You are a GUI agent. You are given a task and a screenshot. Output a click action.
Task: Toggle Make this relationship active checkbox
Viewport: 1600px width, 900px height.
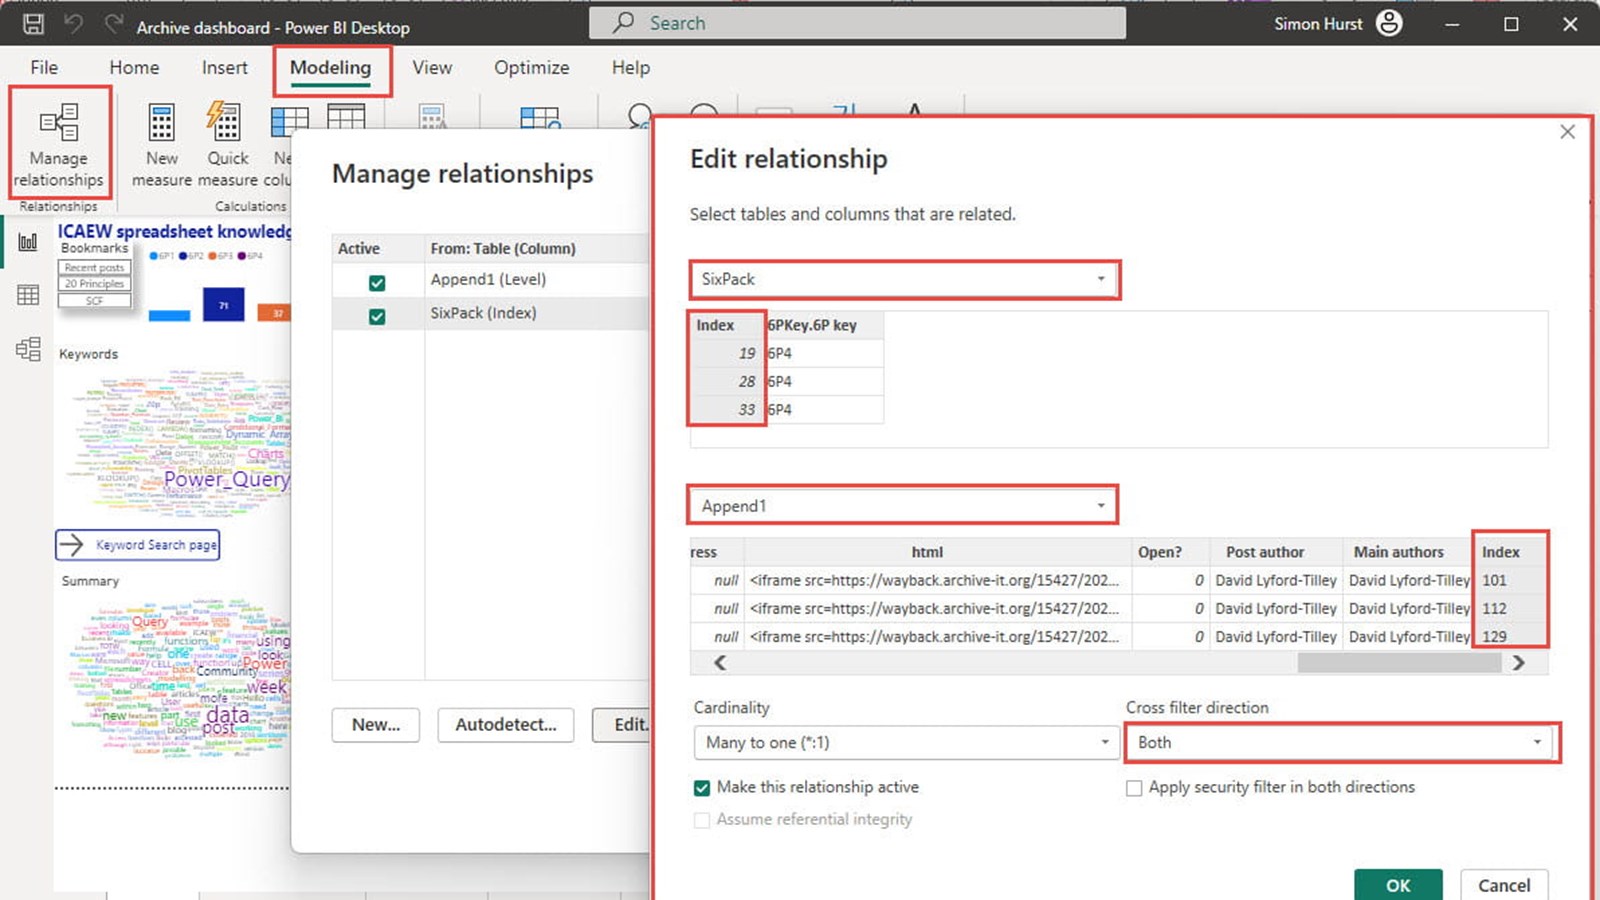[702, 788]
